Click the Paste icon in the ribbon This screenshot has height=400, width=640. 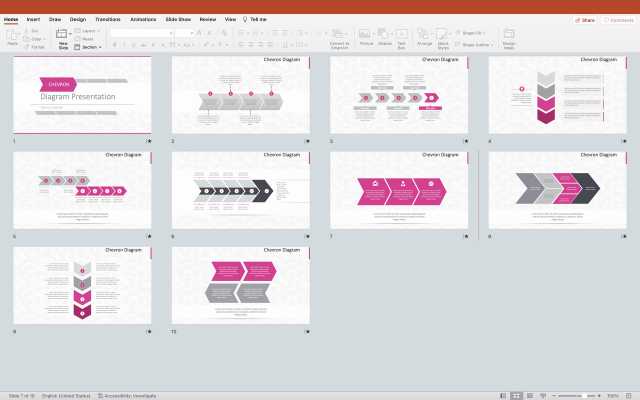click(12, 35)
